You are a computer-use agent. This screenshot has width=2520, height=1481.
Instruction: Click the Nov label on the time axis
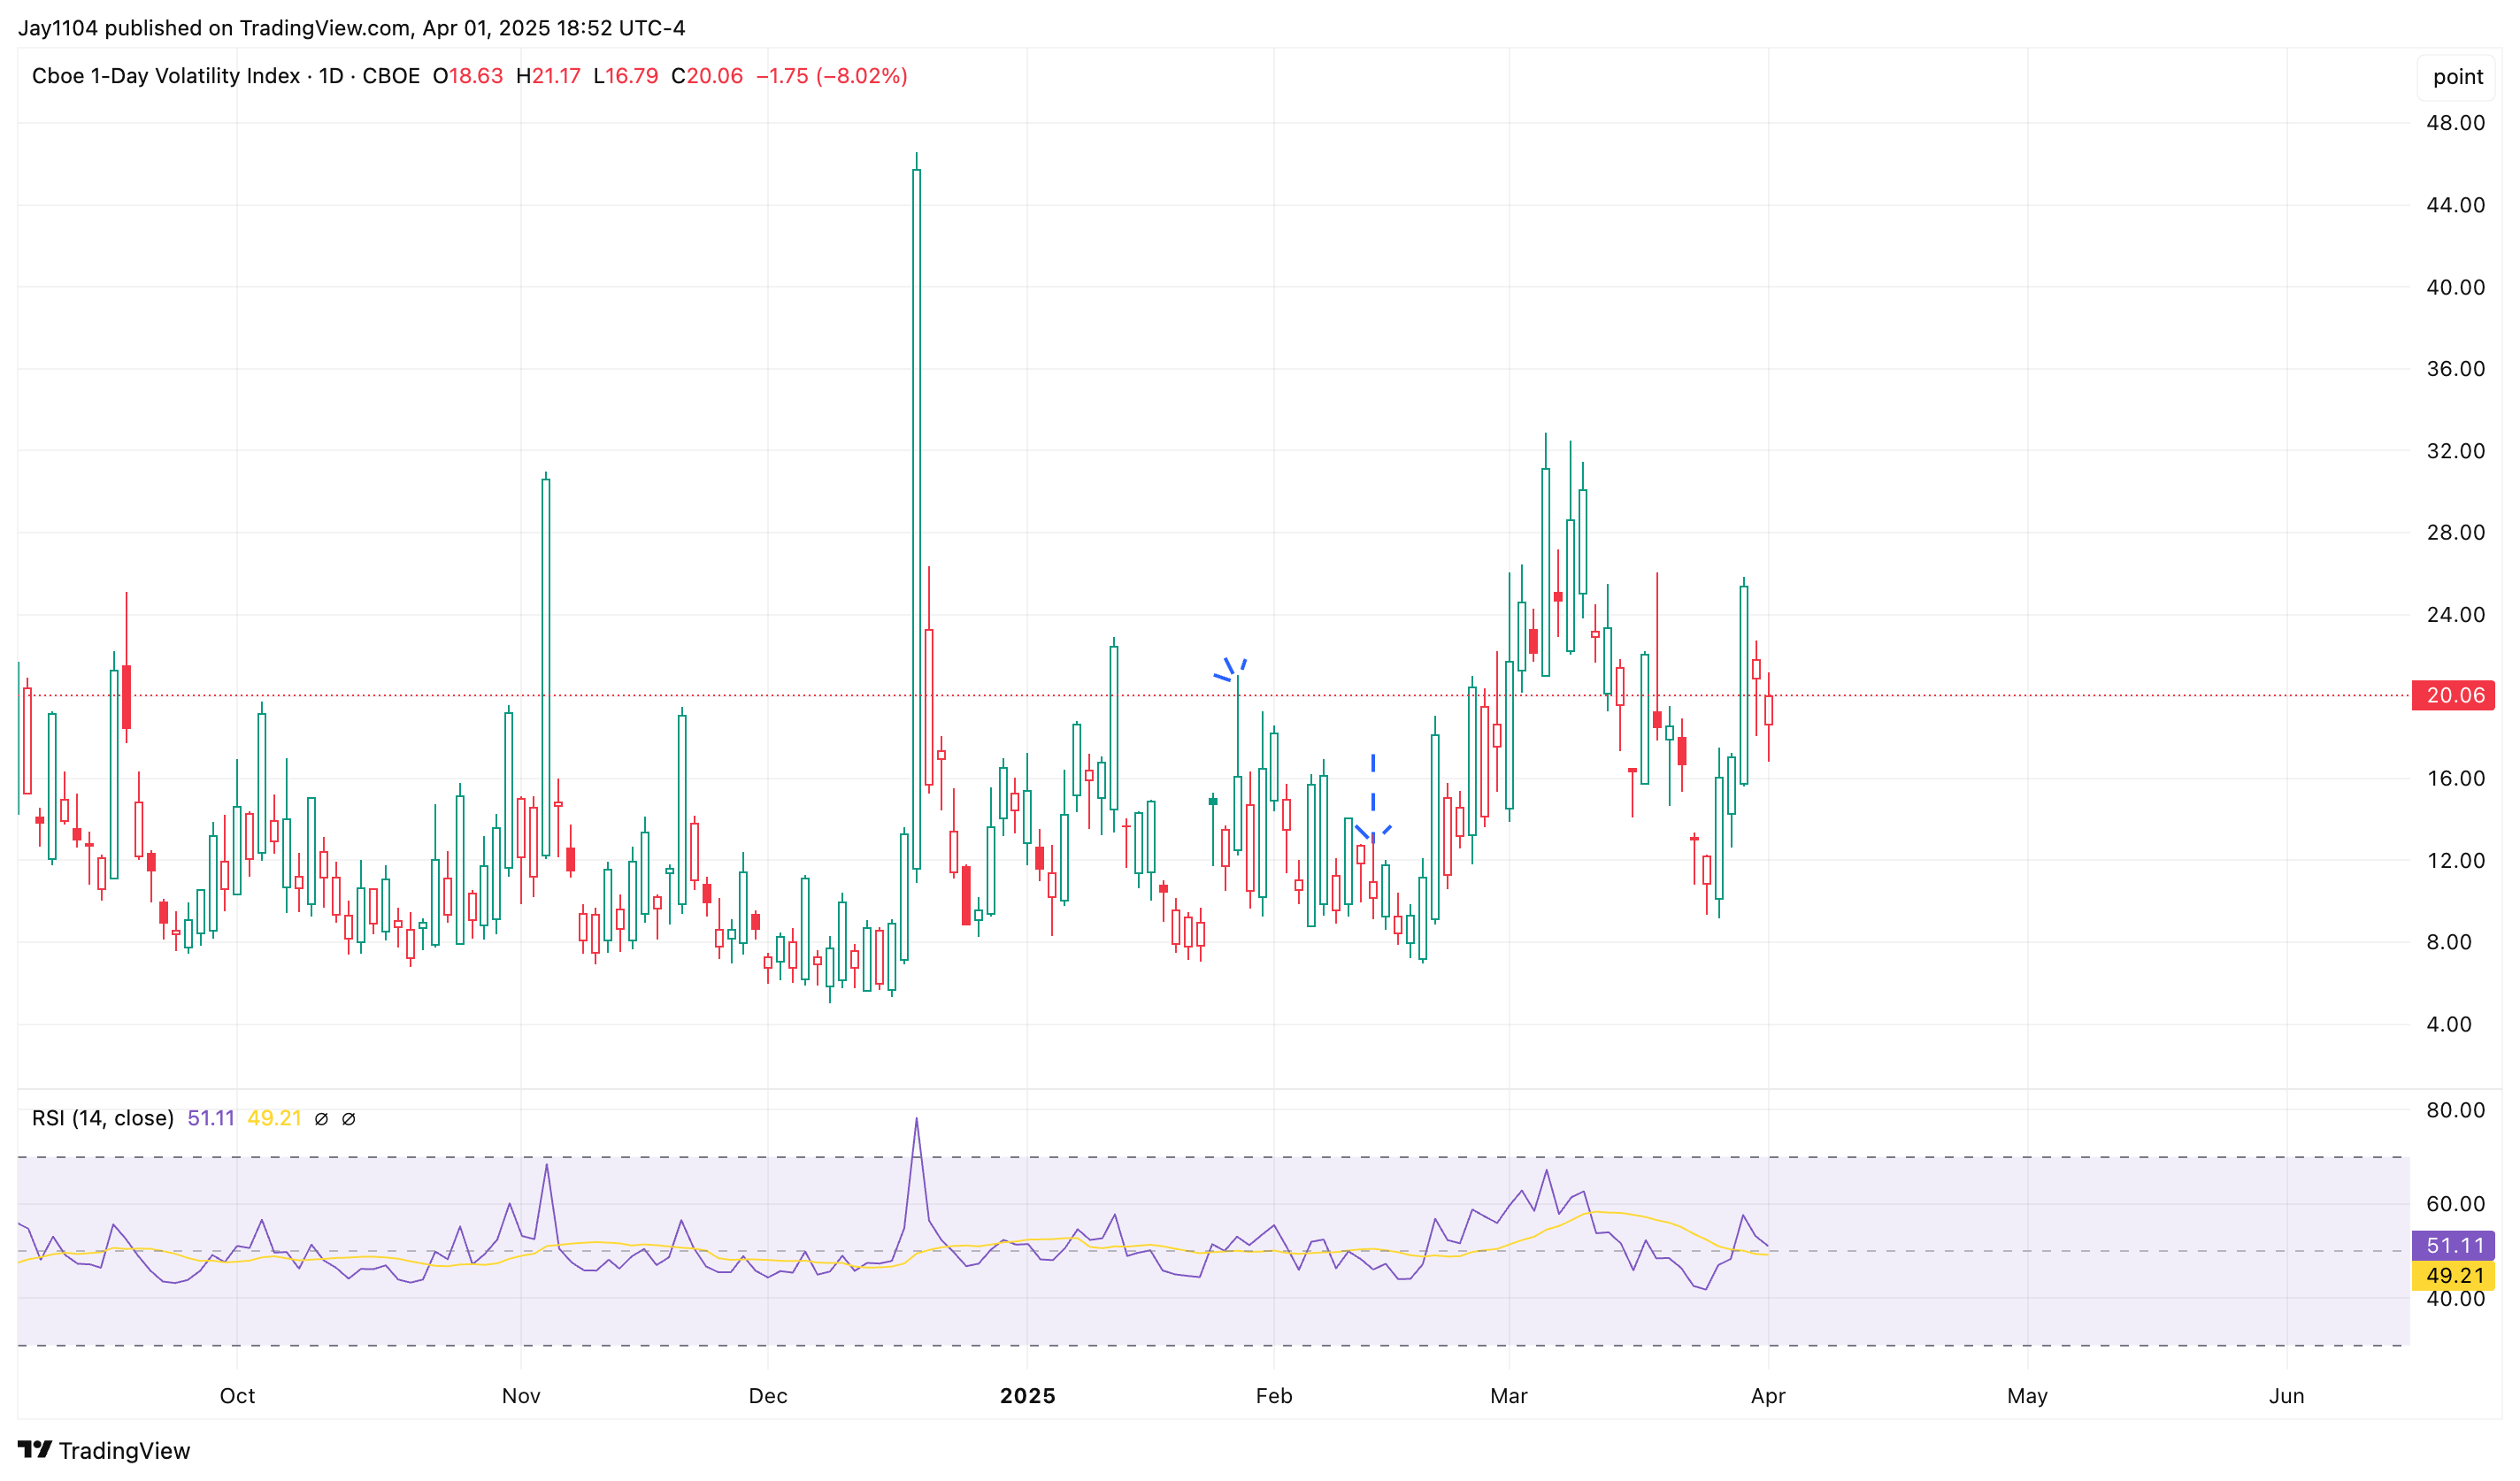pyautogui.click(x=521, y=1396)
